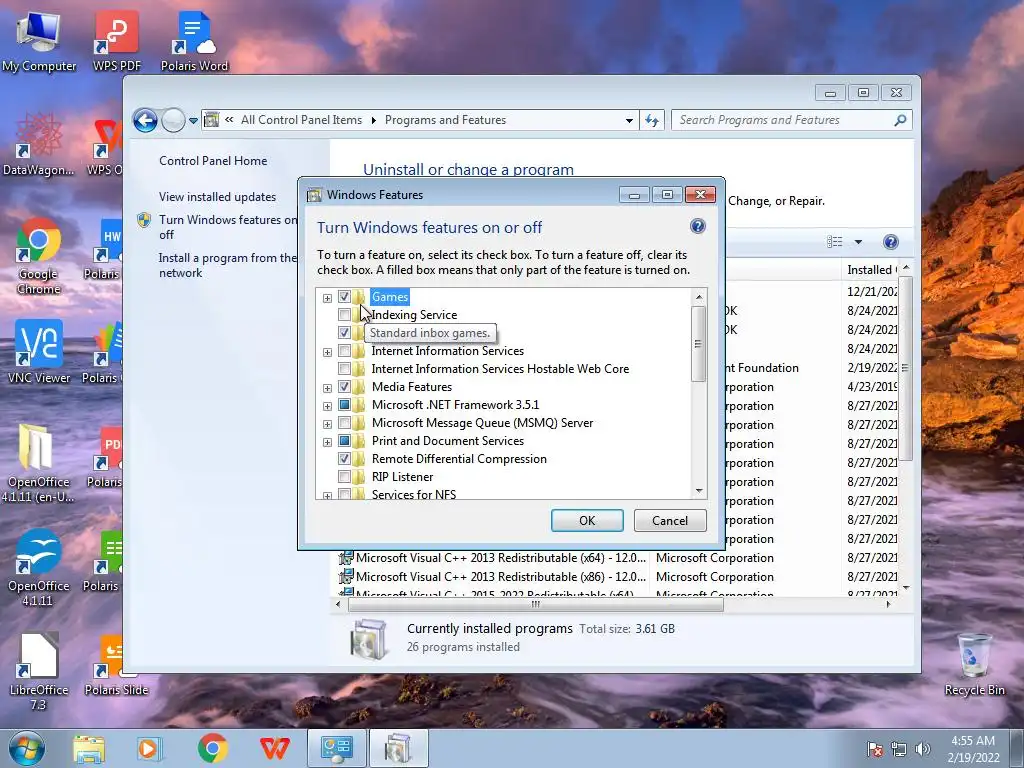Launch WPS PDF desktop shortcut

click(x=117, y=40)
